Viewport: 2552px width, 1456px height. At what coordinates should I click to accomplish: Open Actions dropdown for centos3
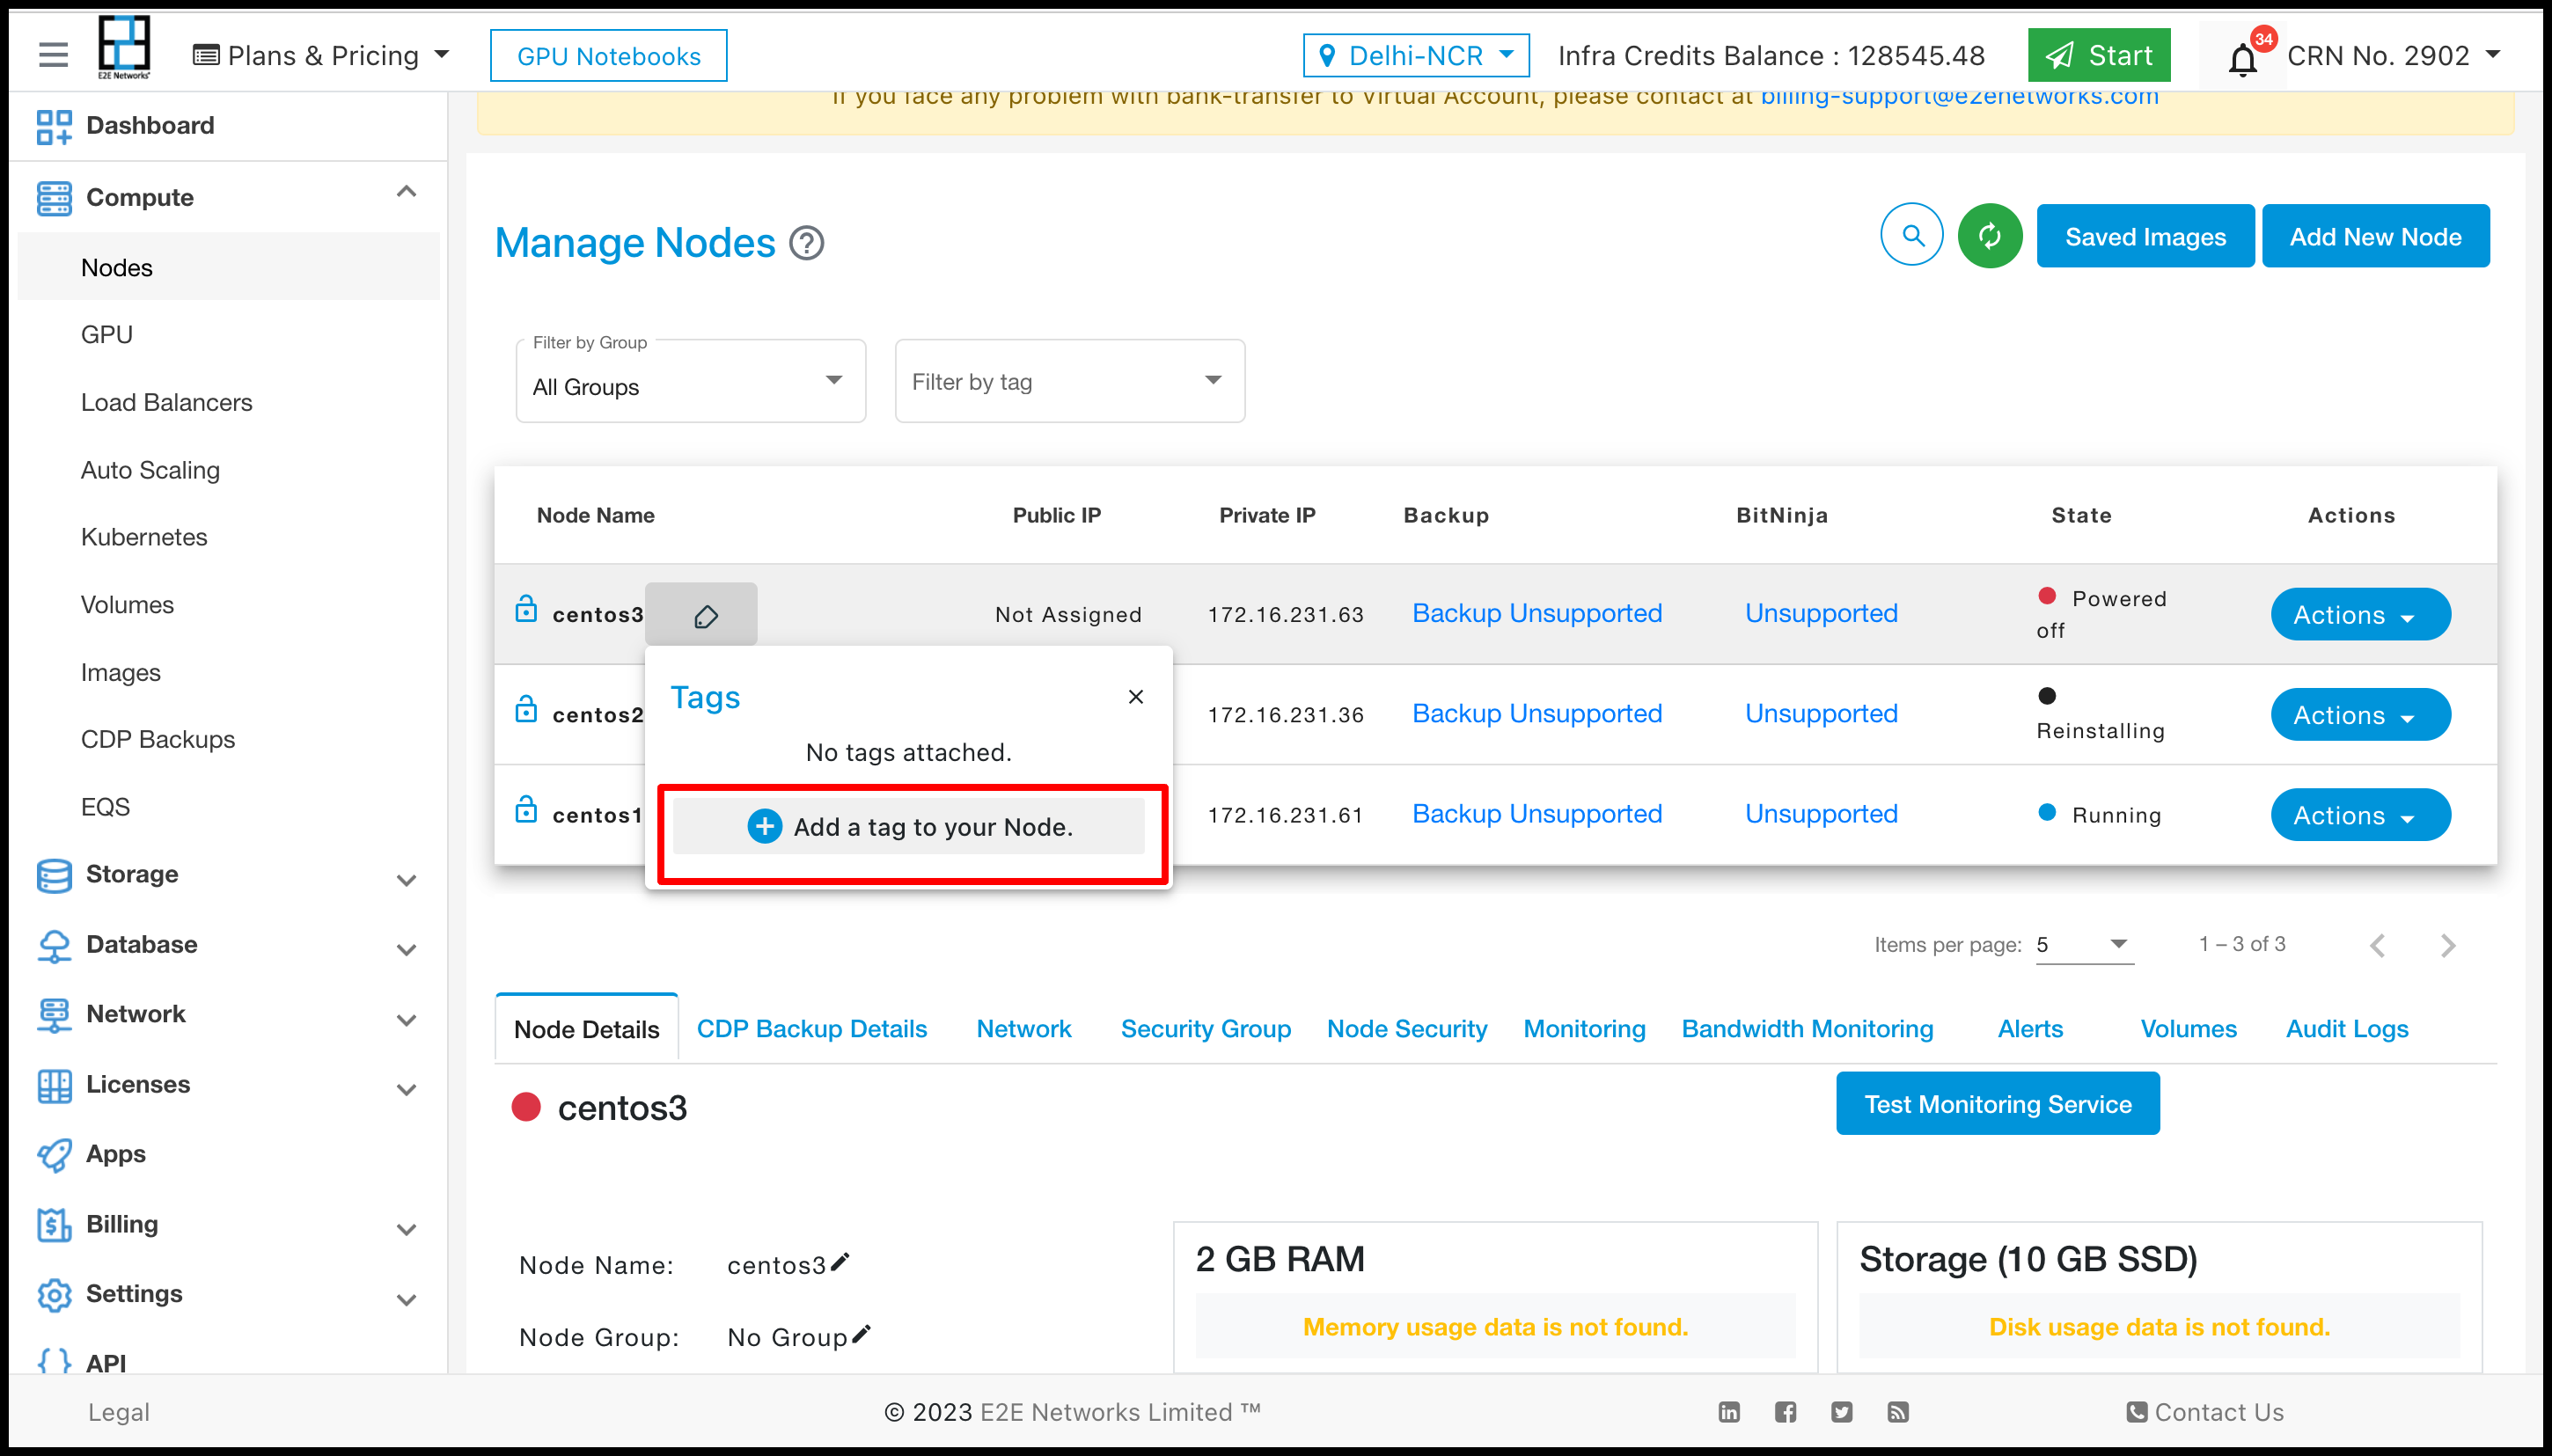pyautogui.click(x=2361, y=615)
